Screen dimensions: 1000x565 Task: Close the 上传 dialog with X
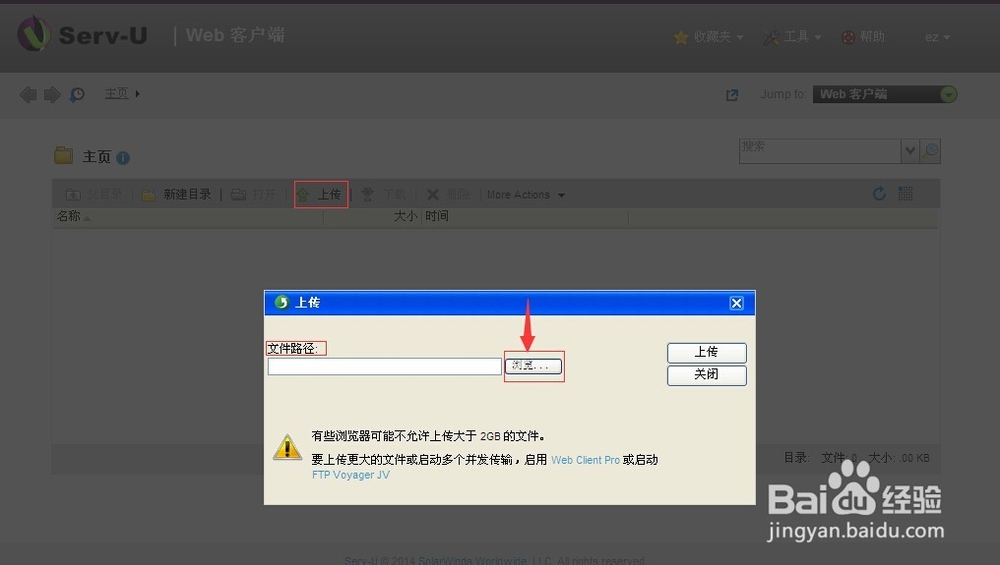[x=736, y=303]
